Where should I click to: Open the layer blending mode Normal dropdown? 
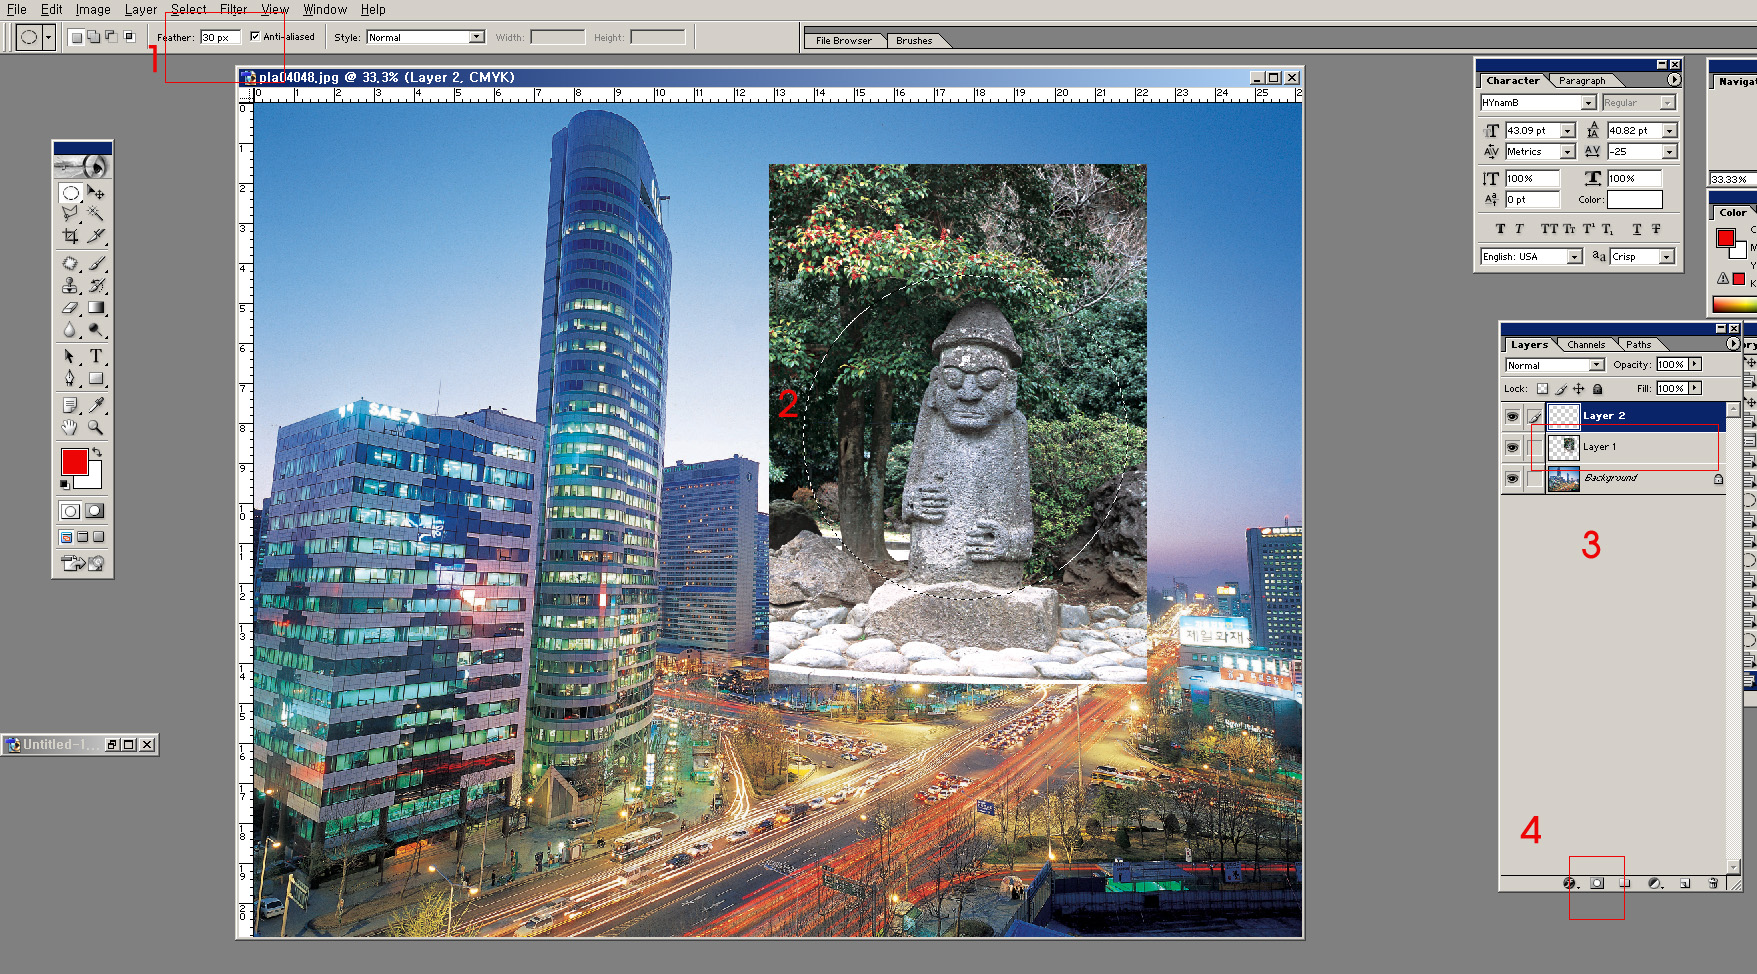pos(1596,365)
